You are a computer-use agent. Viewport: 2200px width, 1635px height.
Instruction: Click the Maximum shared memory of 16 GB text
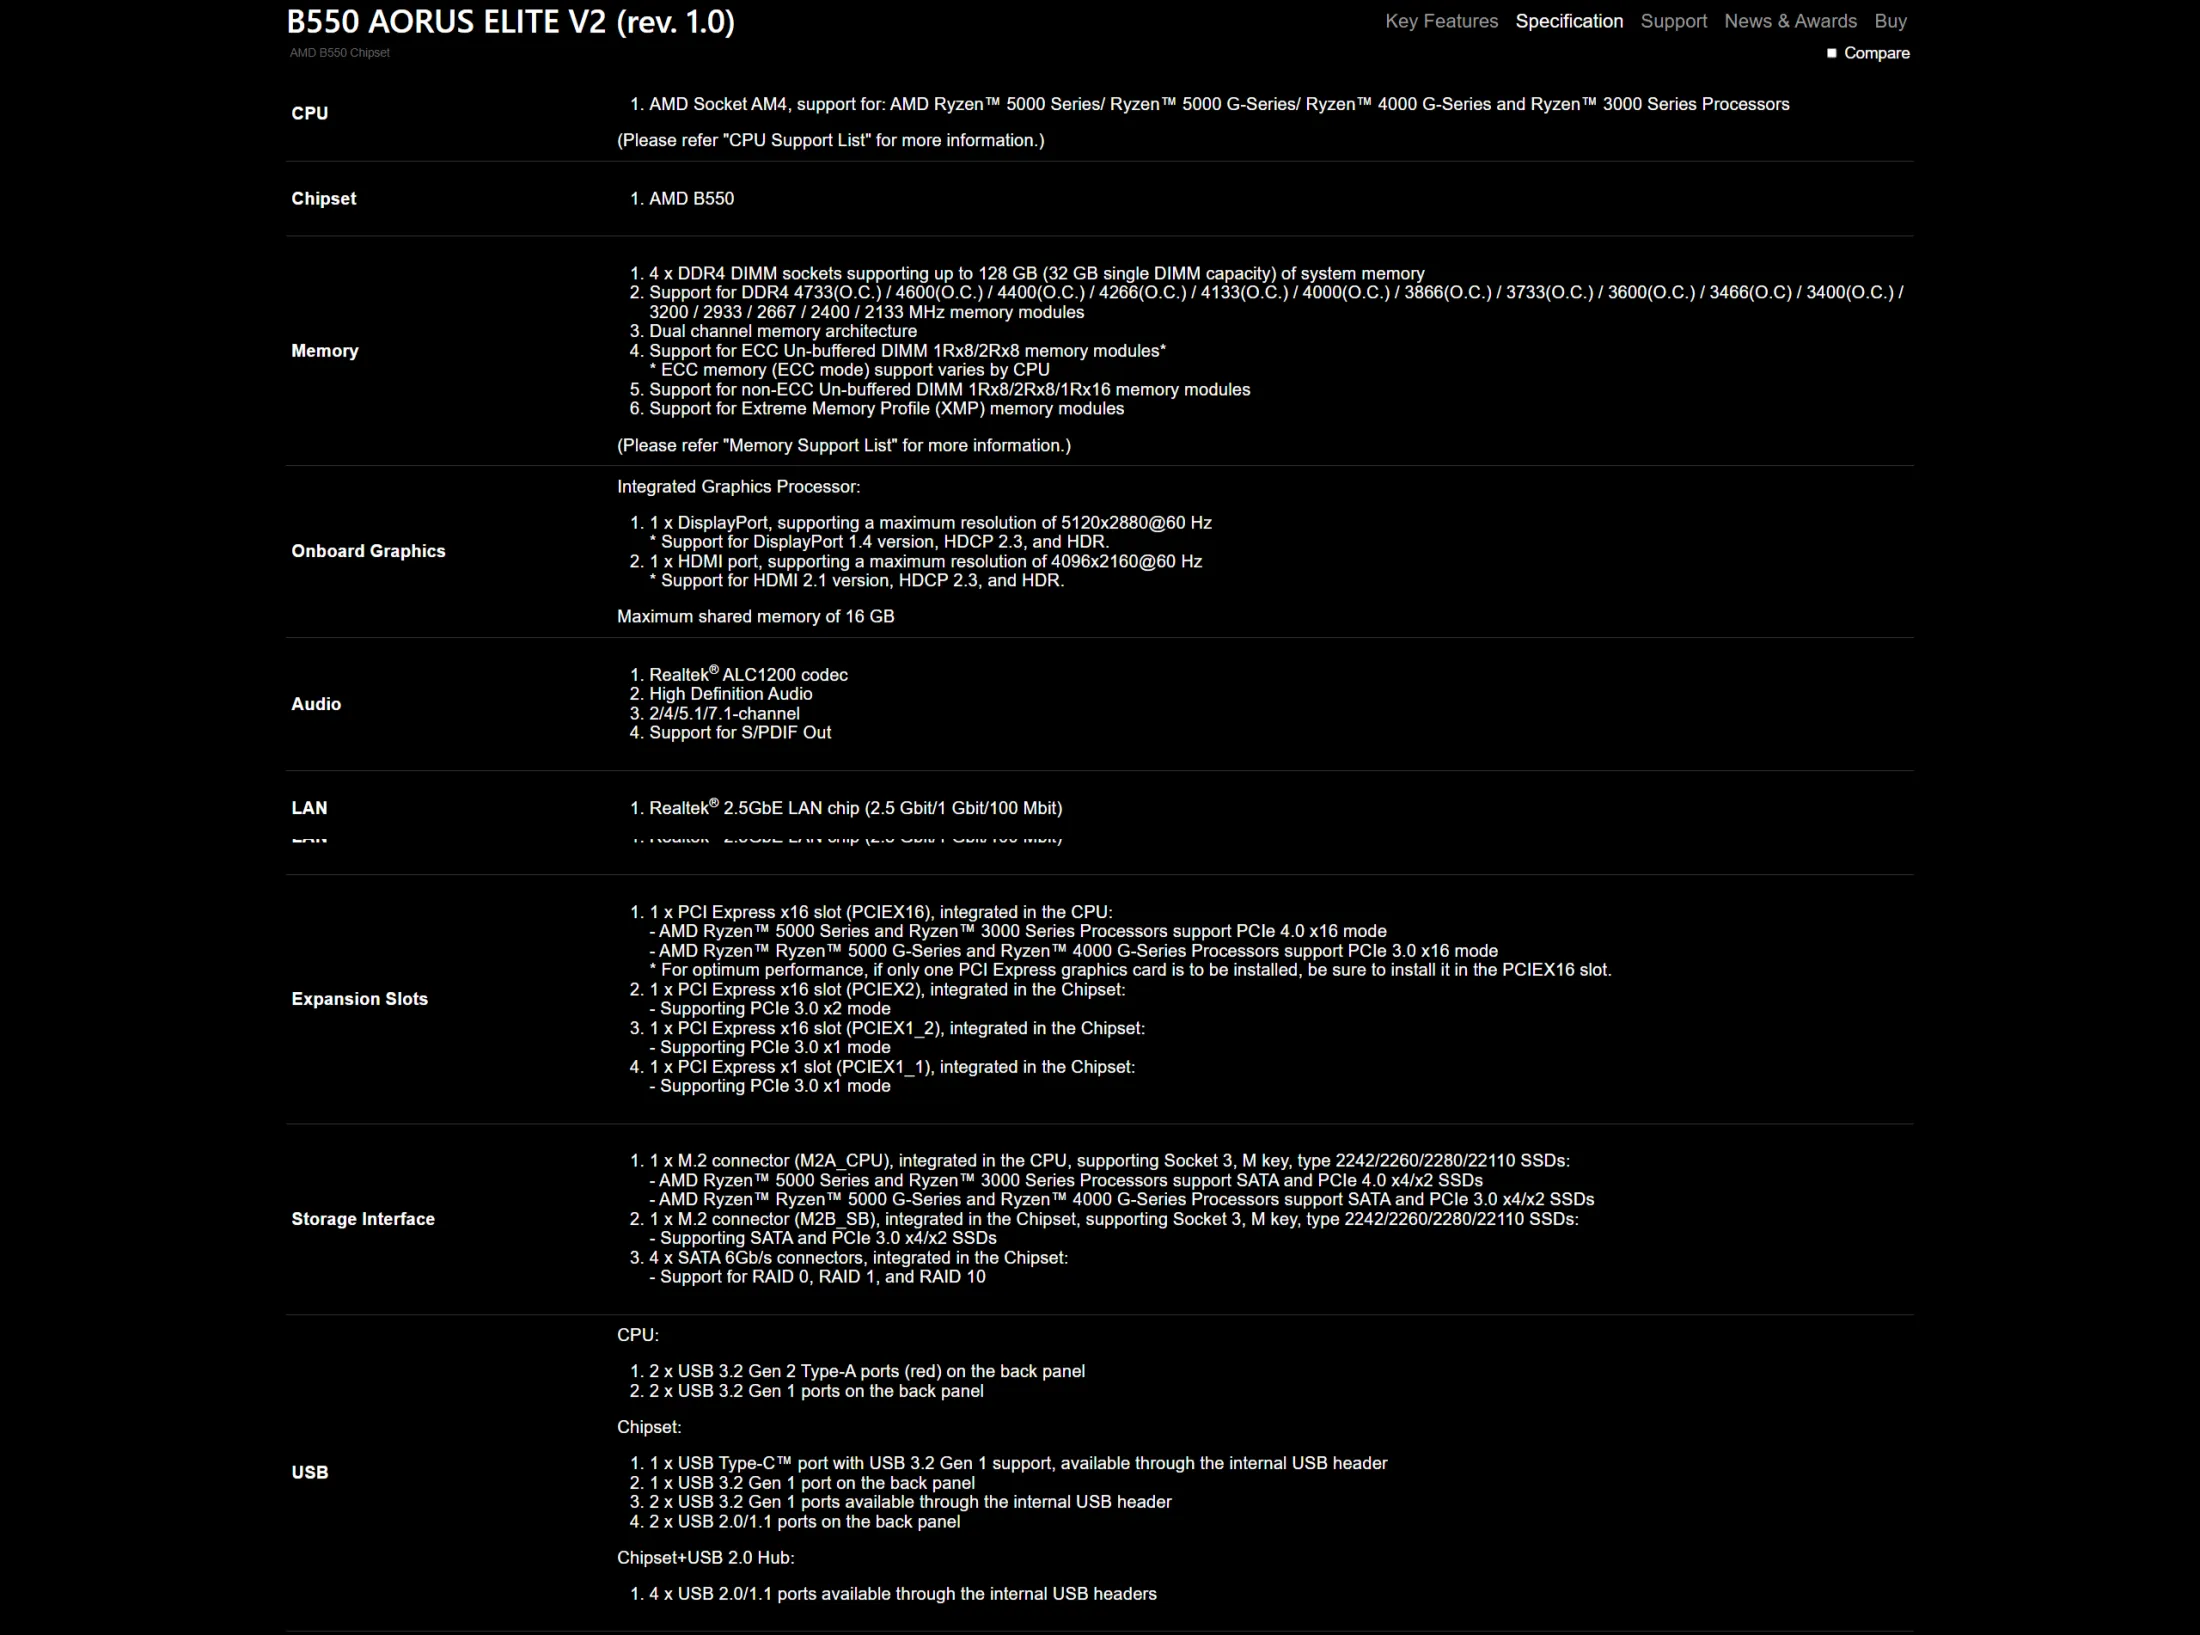pos(755,617)
